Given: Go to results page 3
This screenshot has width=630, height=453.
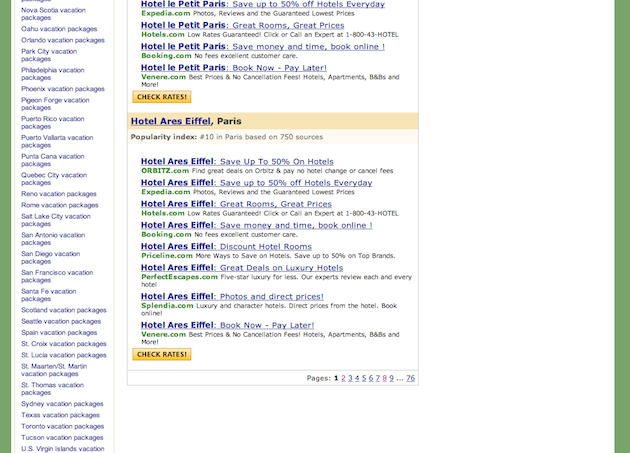Looking at the screenshot, I should click(350, 378).
